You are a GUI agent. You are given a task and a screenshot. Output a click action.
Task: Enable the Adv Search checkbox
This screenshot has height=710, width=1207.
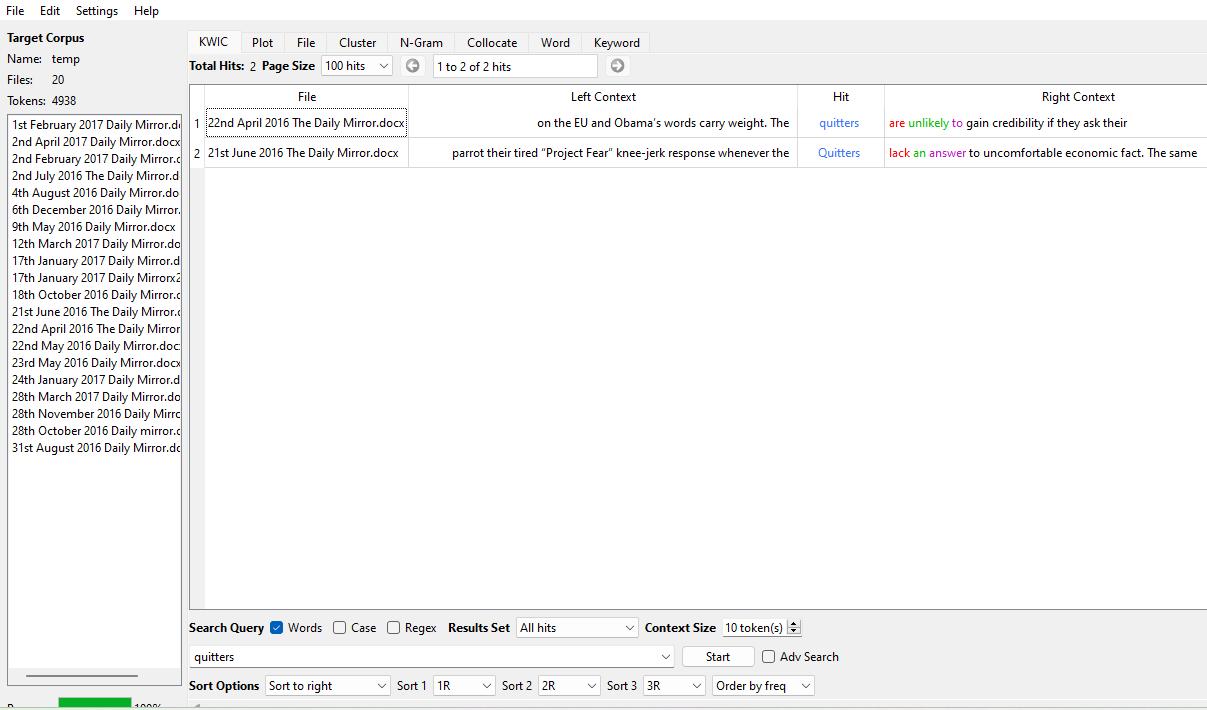769,657
